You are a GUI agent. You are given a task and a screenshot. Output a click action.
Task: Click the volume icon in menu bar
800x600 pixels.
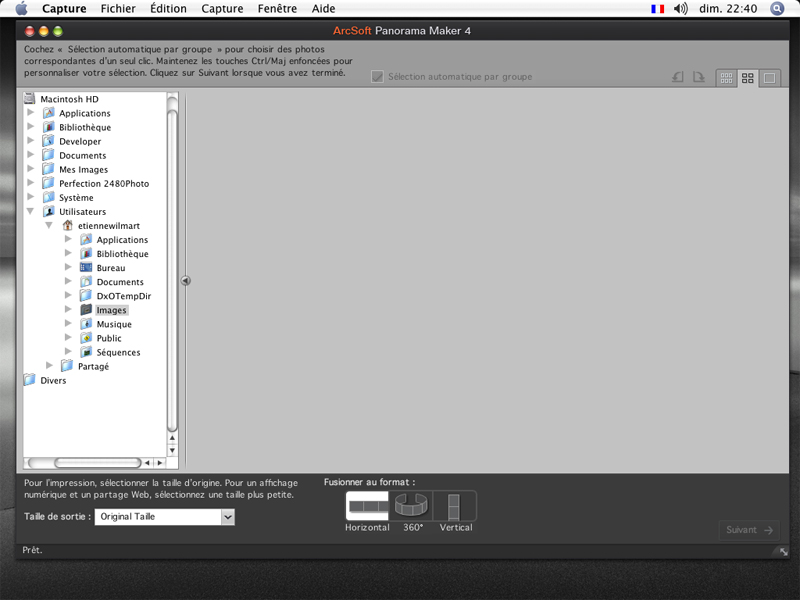680,9
